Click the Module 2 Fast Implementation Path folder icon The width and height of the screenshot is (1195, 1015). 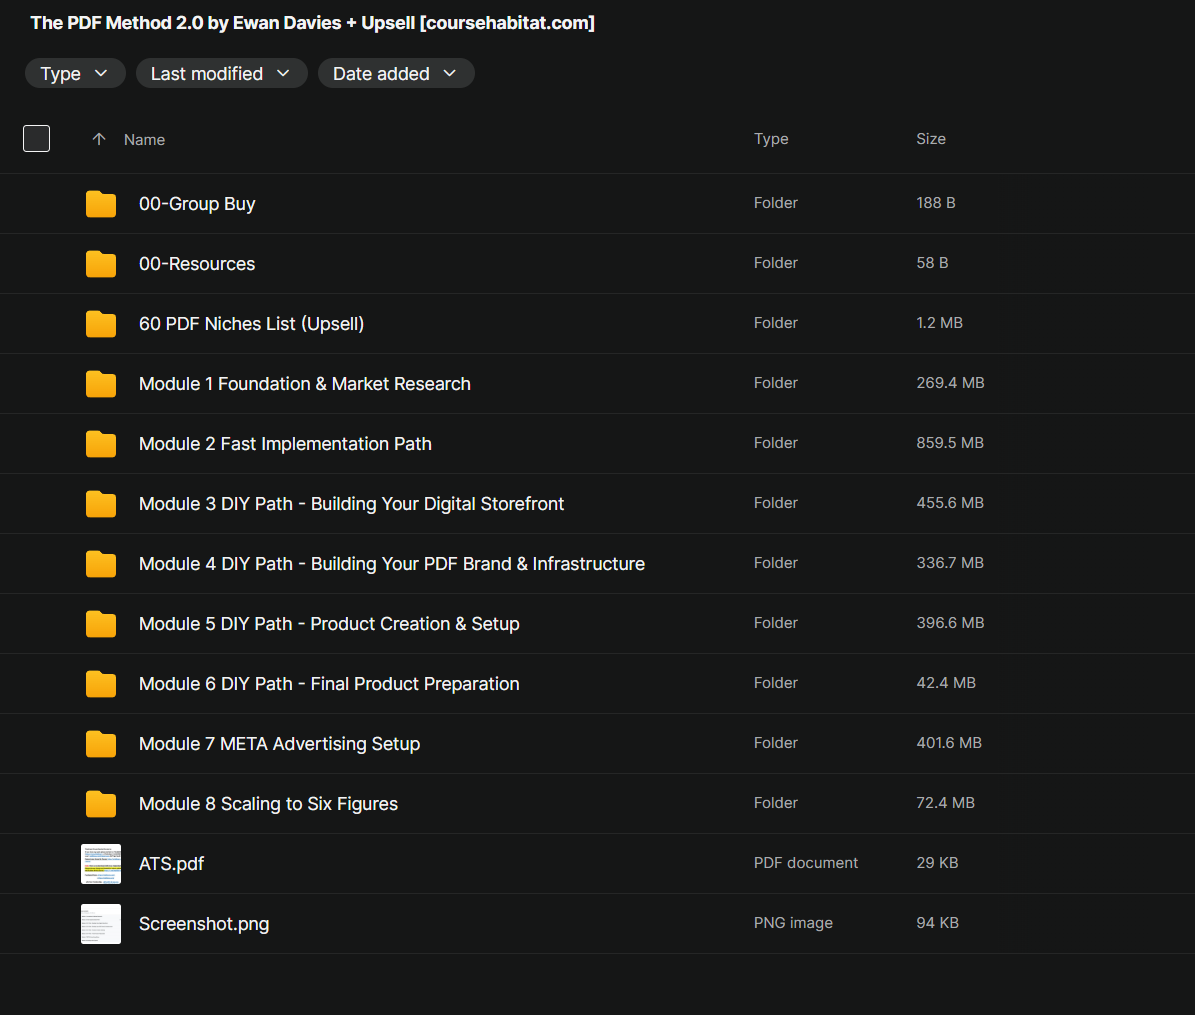coord(100,443)
